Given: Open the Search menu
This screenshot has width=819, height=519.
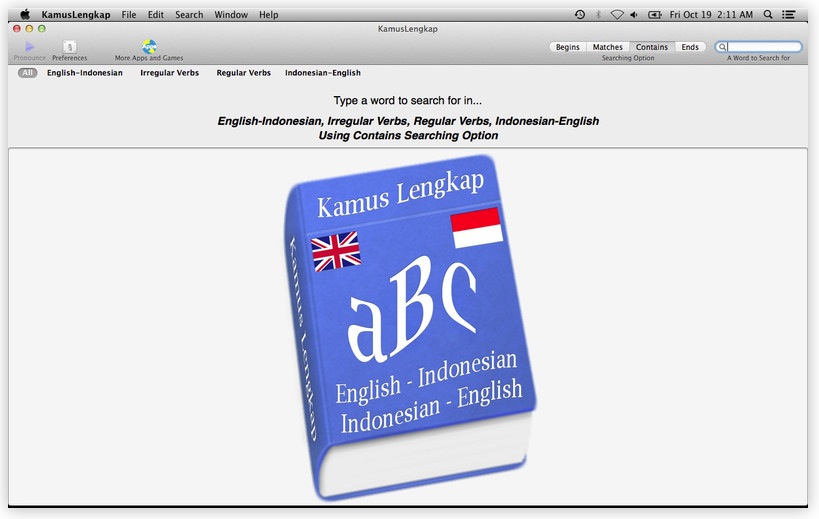Looking at the screenshot, I should 189,15.
